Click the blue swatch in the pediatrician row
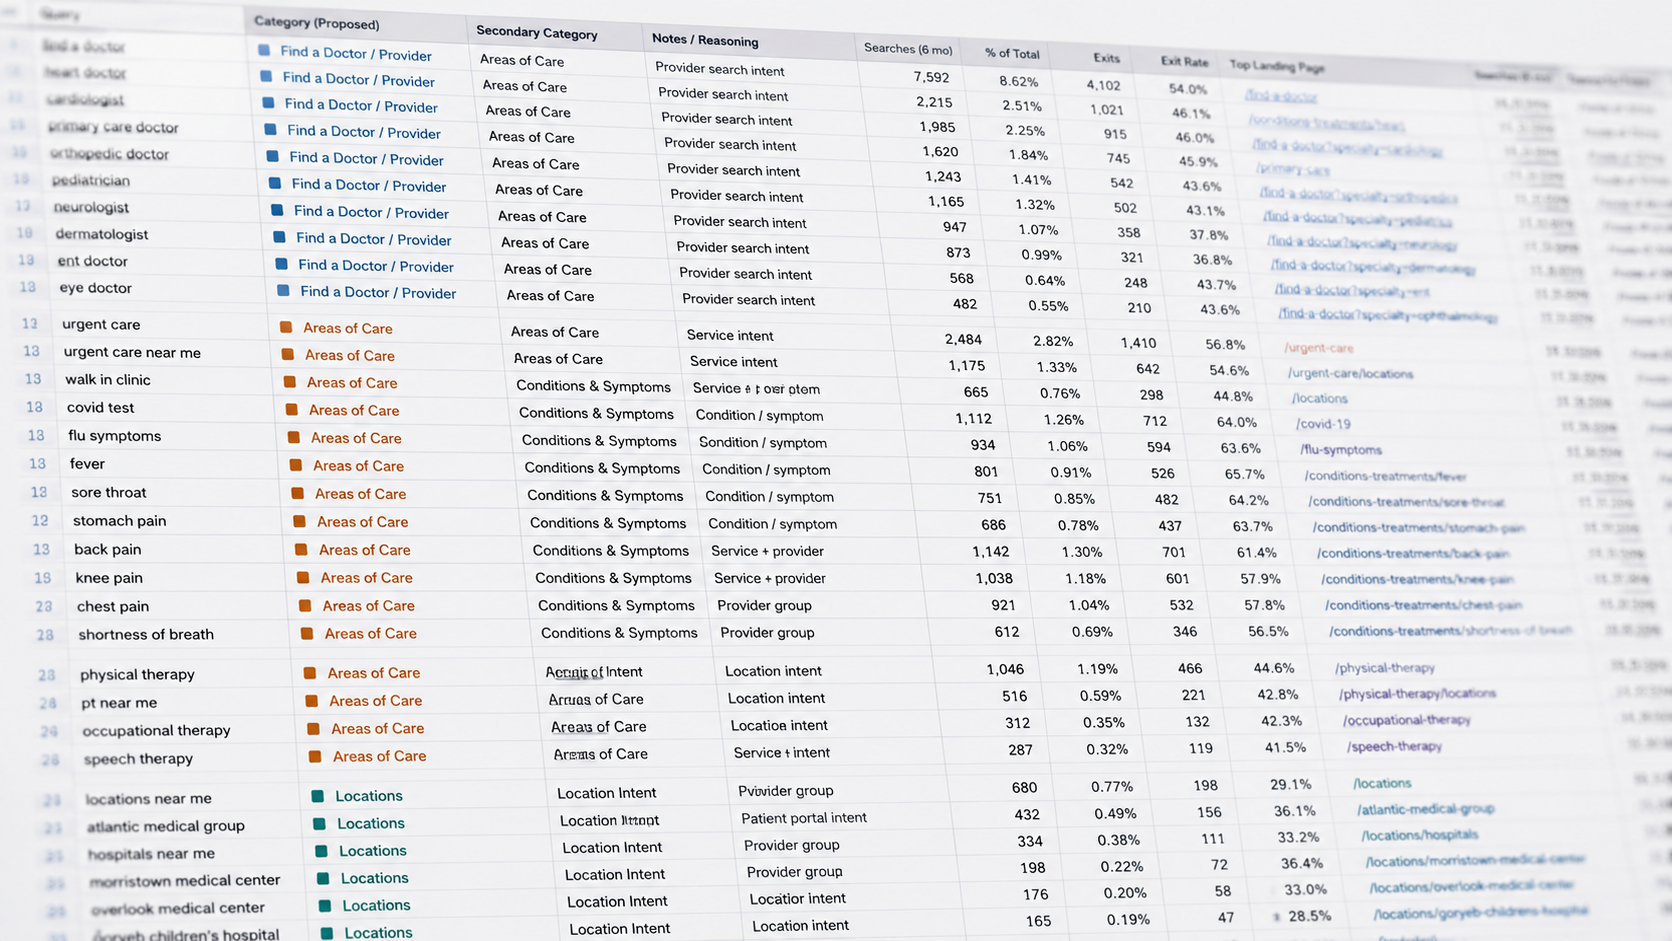1672x941 pixels. (x=275, y=183)
